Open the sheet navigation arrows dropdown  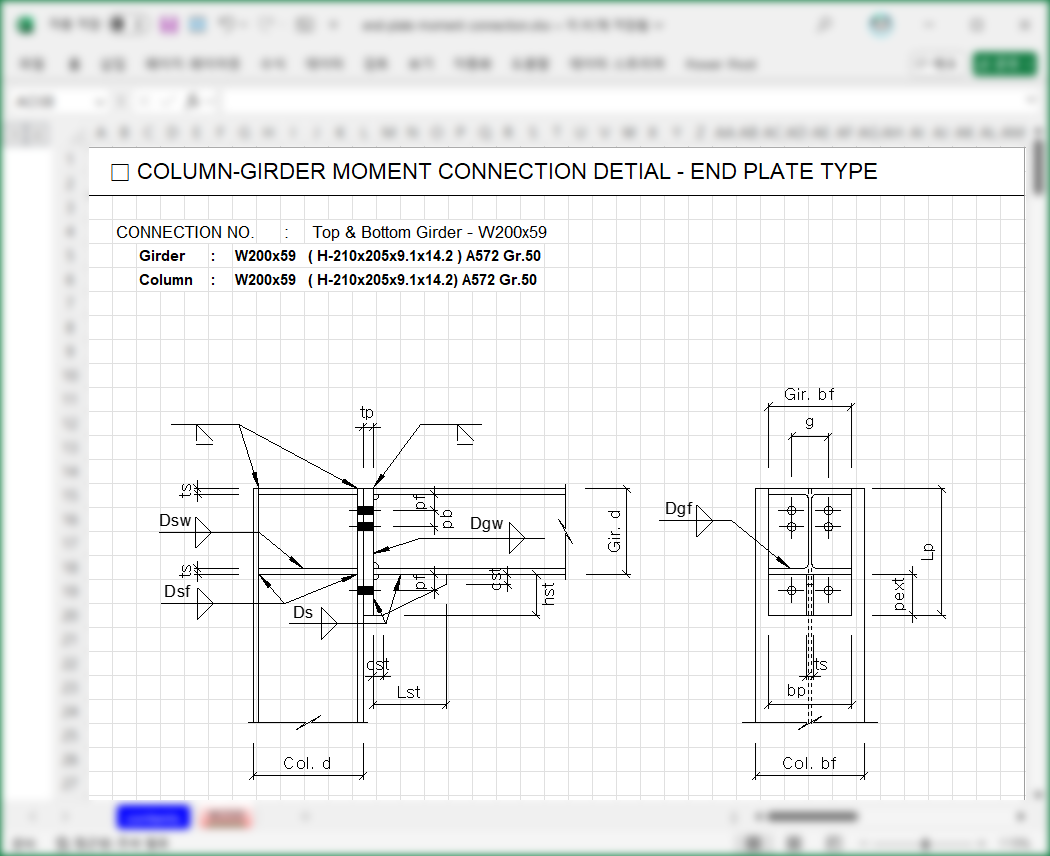click(34, 817)
